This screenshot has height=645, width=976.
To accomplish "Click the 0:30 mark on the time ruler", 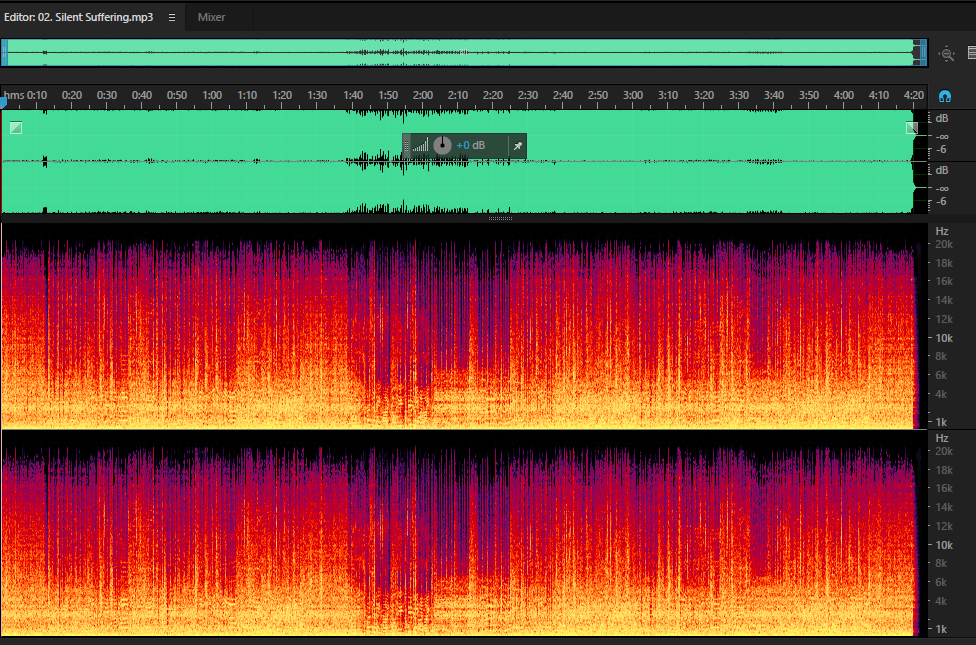I will 106,95.
